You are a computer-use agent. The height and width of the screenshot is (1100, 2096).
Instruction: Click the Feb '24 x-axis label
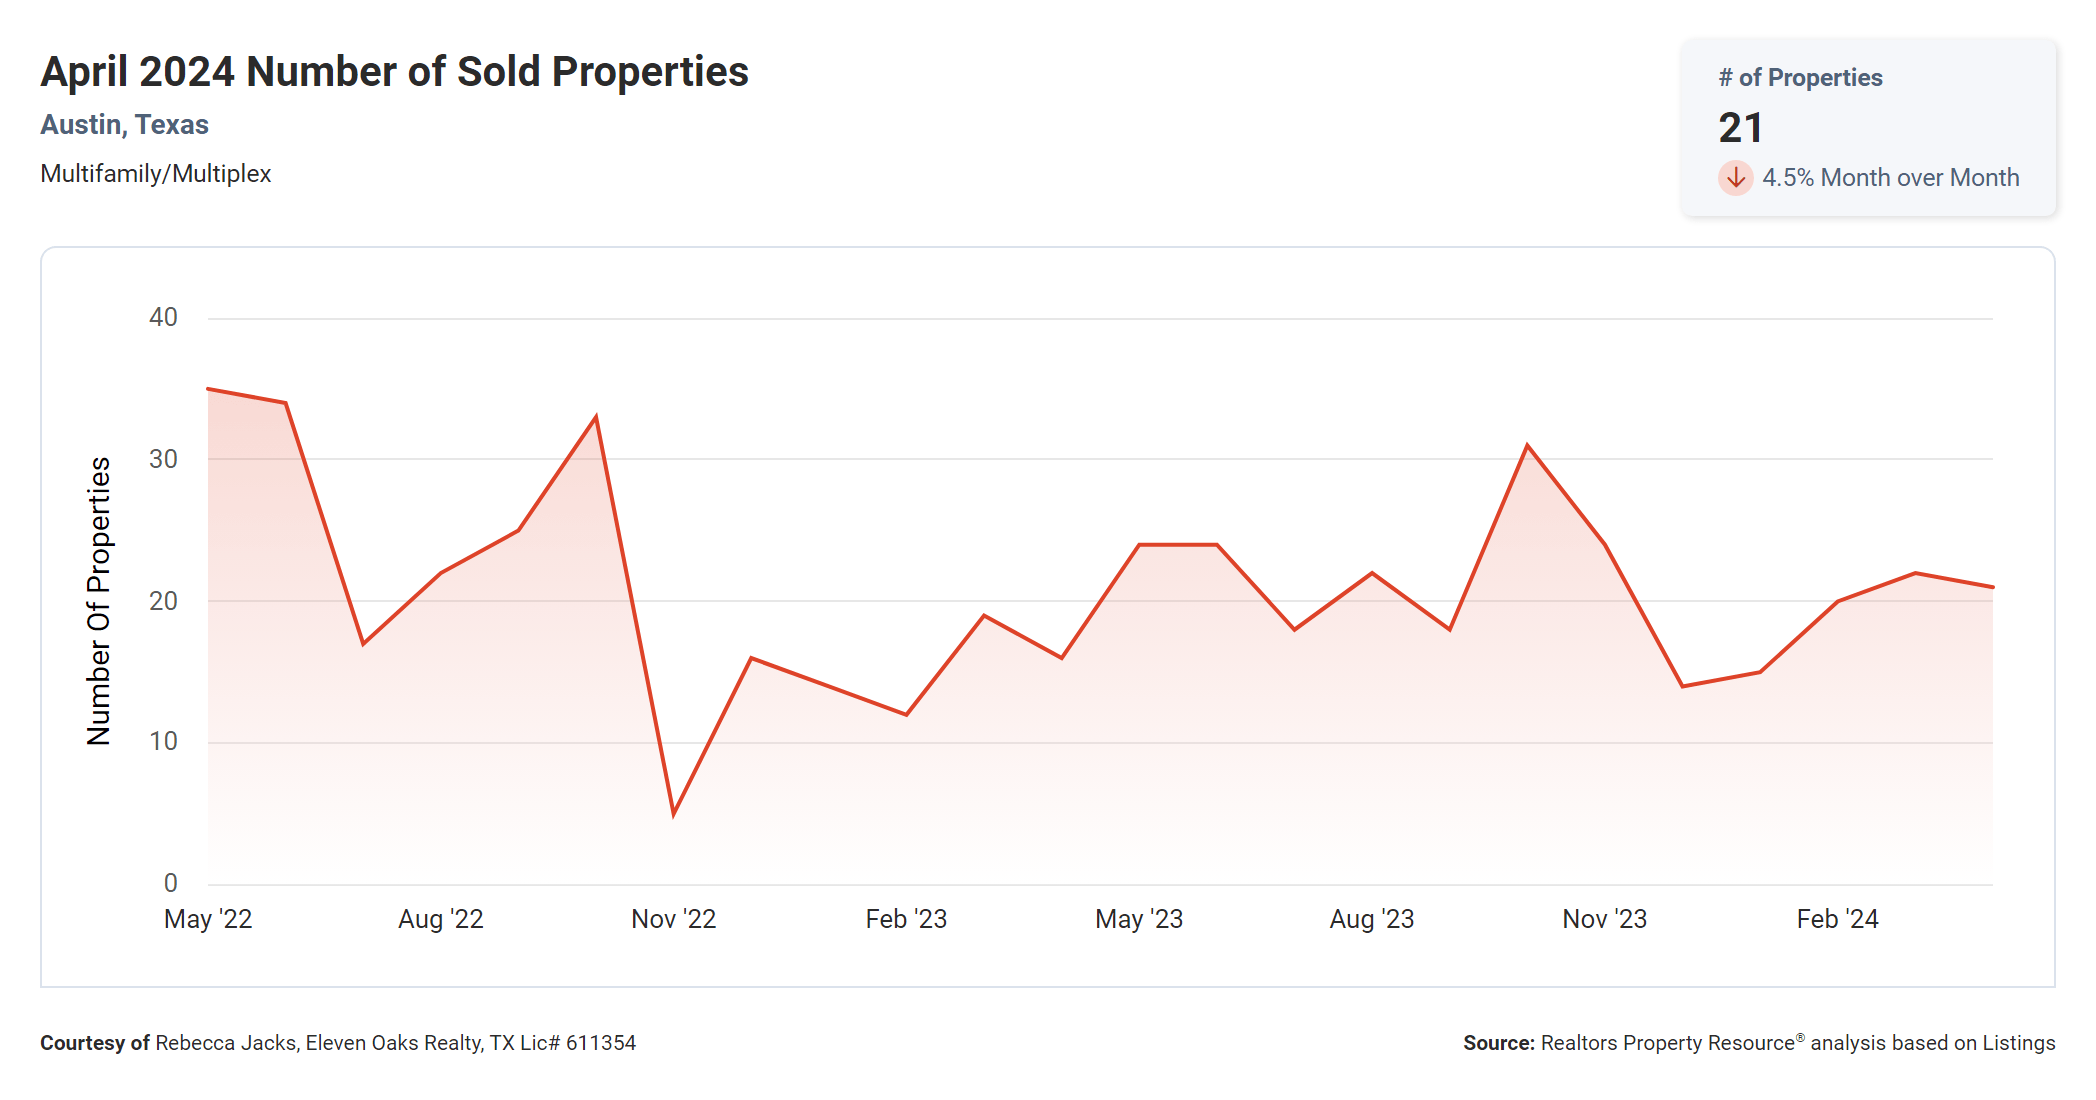click(1837, 919)
